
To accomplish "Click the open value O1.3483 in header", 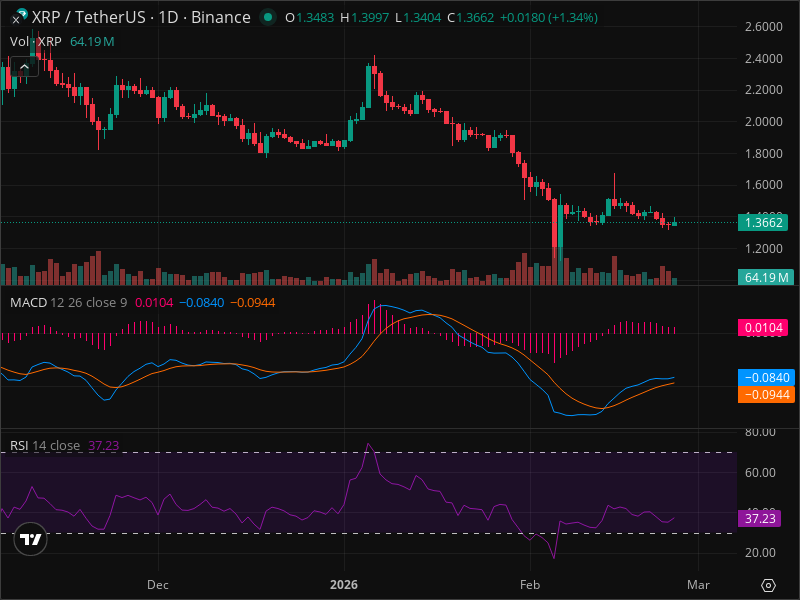I will pyautogui.click(x=310, y=18).
